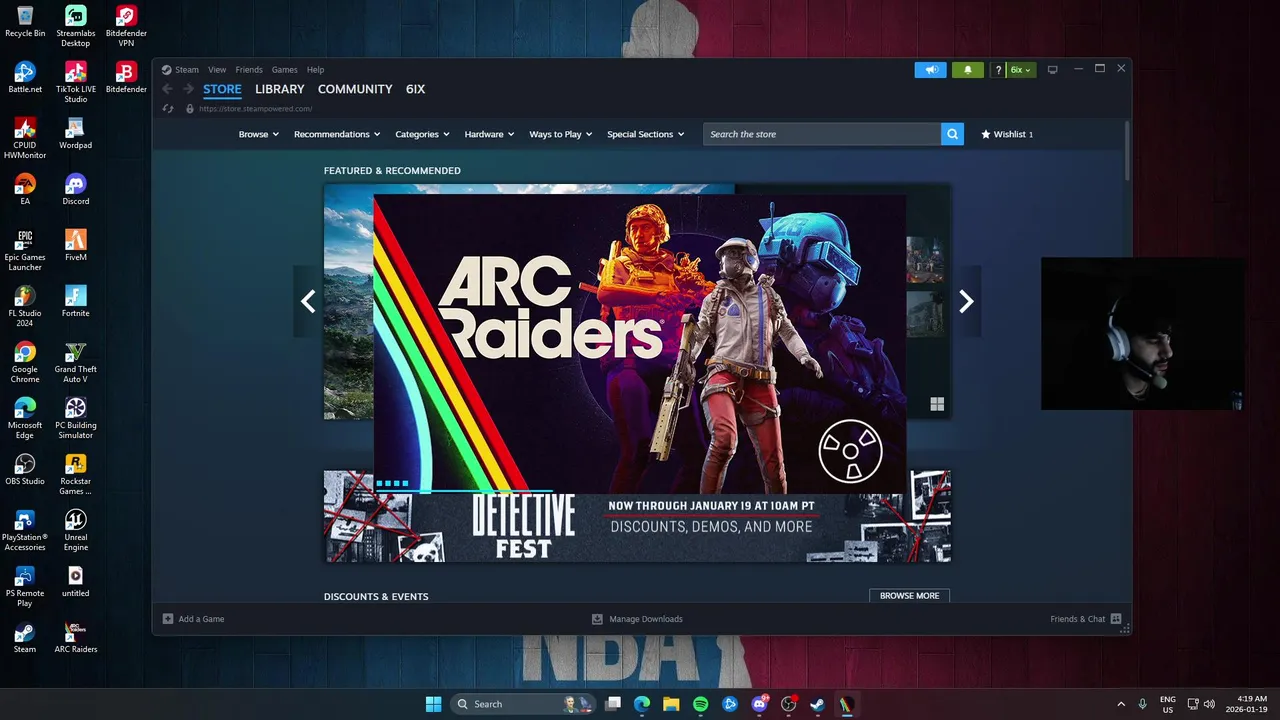Click Manage Downloads

pyautogui.click(x=637, y=619)
